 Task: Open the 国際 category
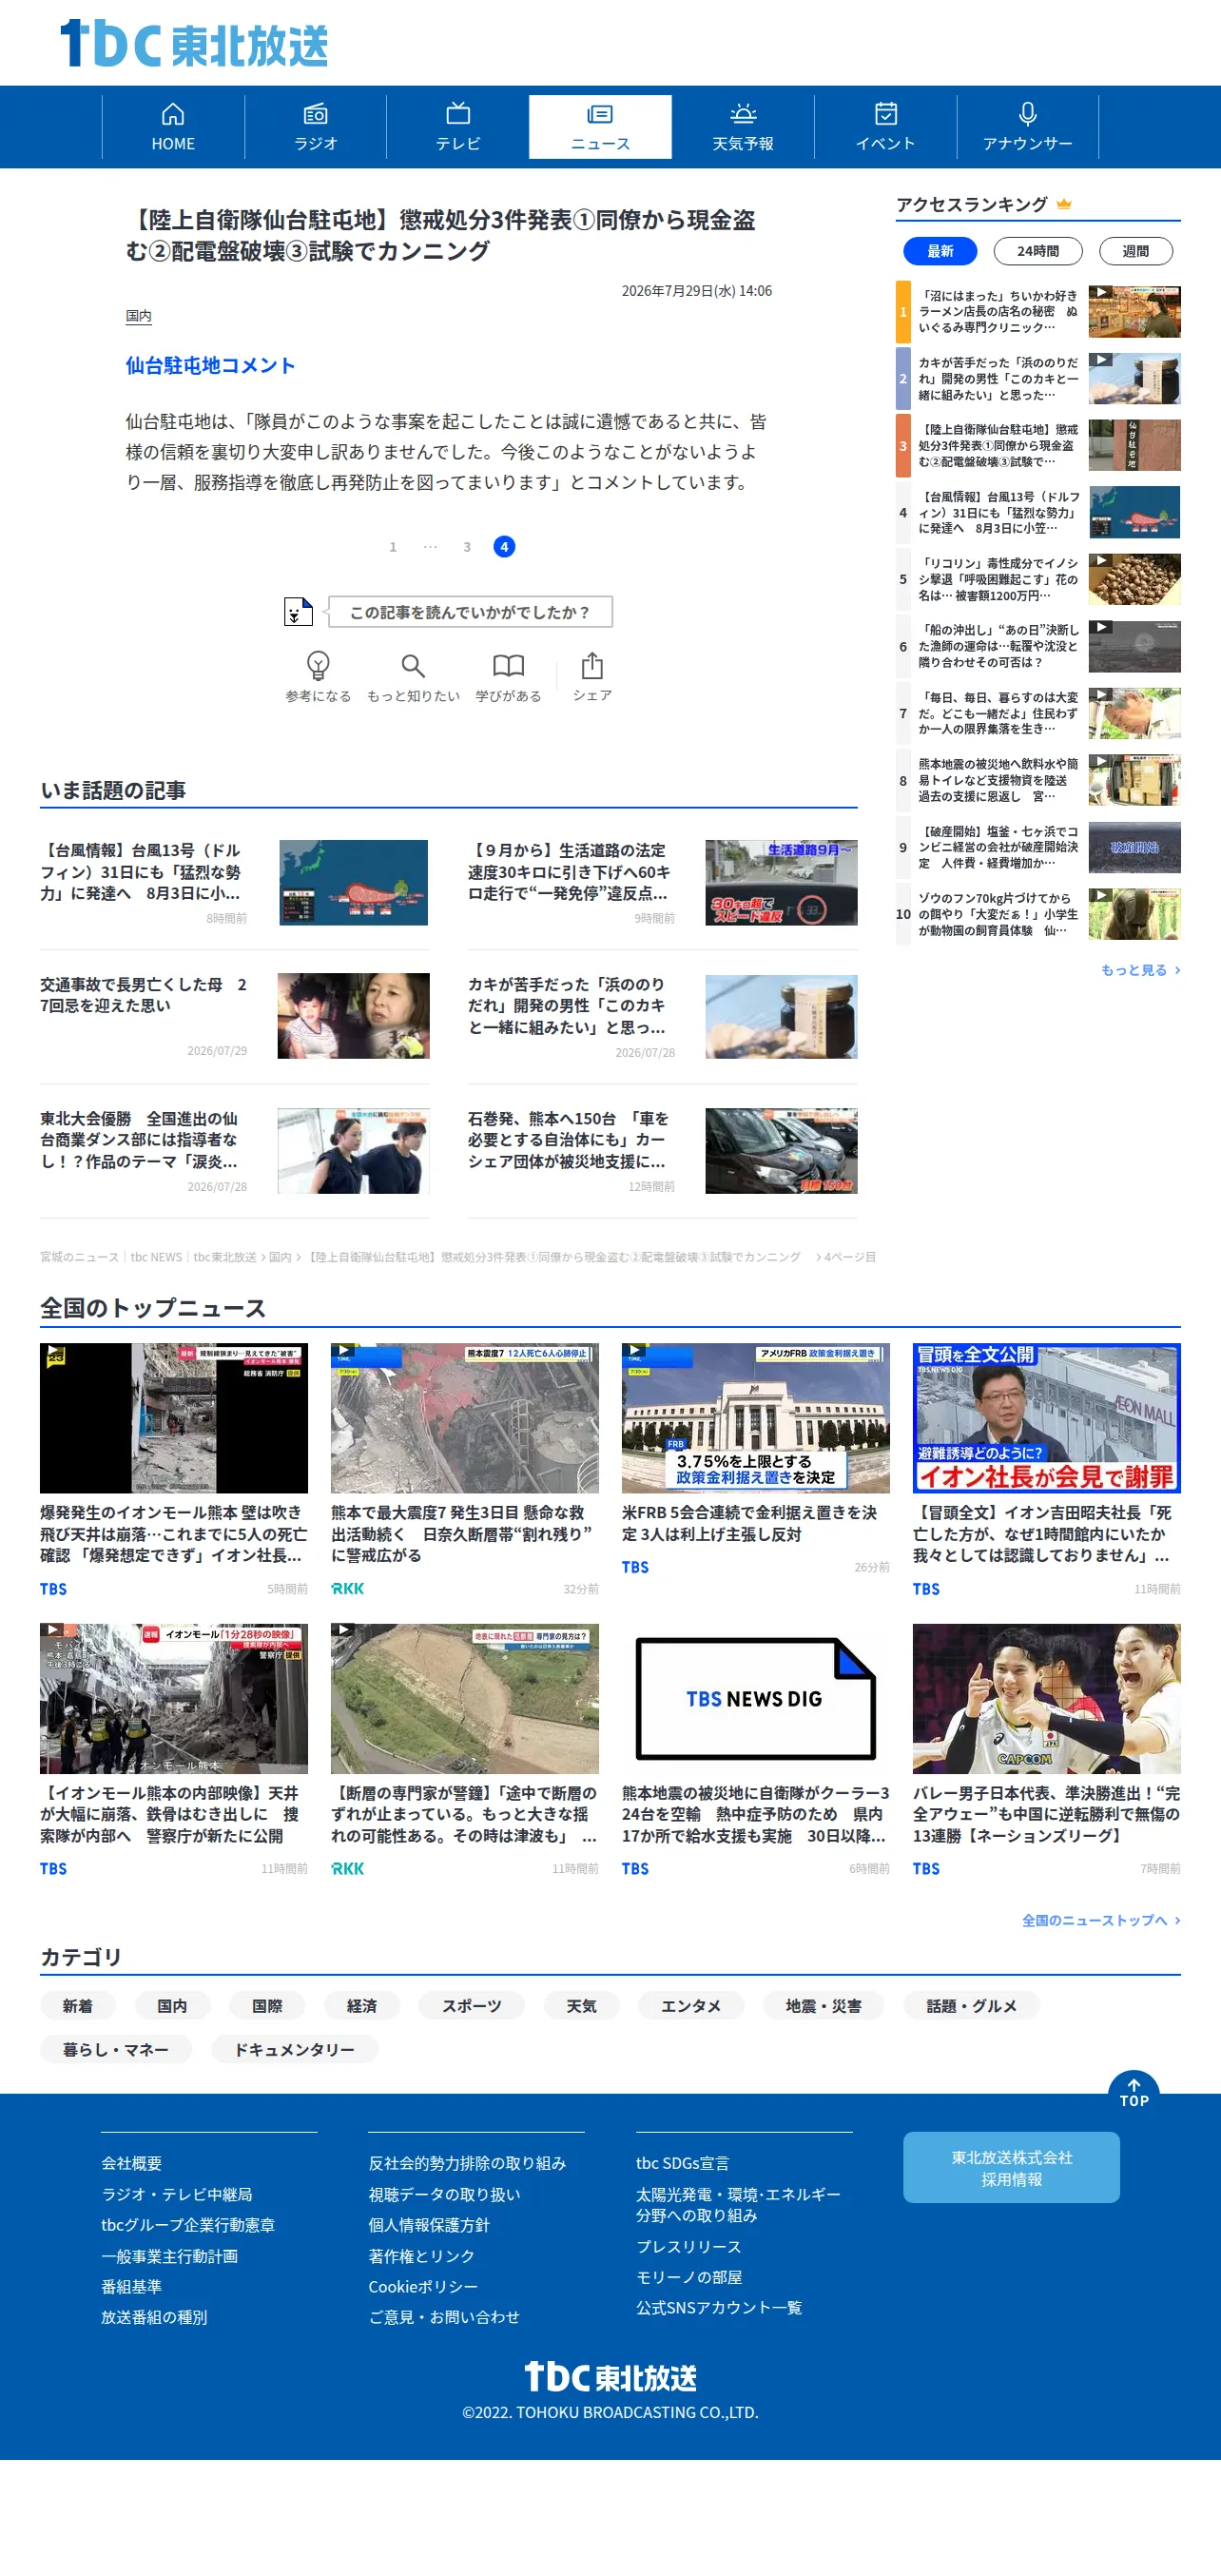267,2005
